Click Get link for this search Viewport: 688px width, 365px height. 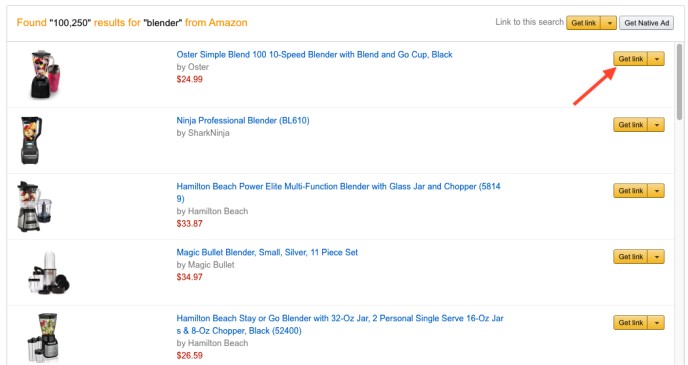coord(584,23)
